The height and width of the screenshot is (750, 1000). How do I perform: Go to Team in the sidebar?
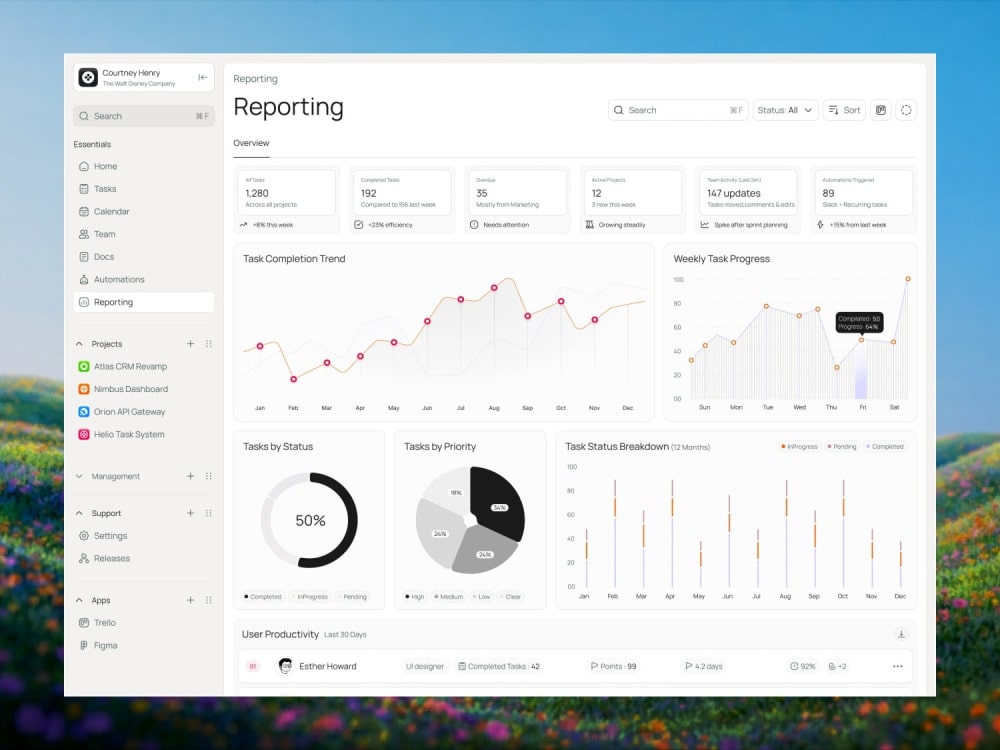143,234
